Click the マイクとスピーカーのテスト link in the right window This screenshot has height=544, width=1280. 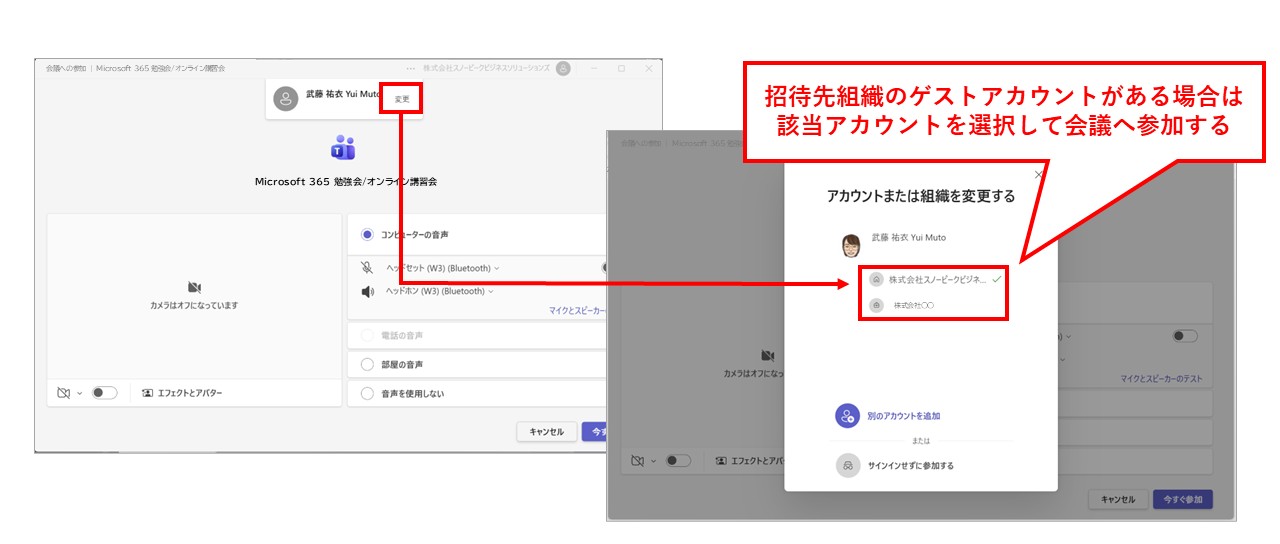point(1161,379)
